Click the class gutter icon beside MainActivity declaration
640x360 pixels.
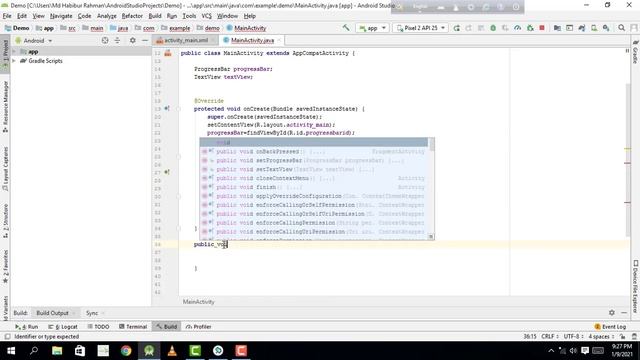pyautogui.click(x=168, y=53)
